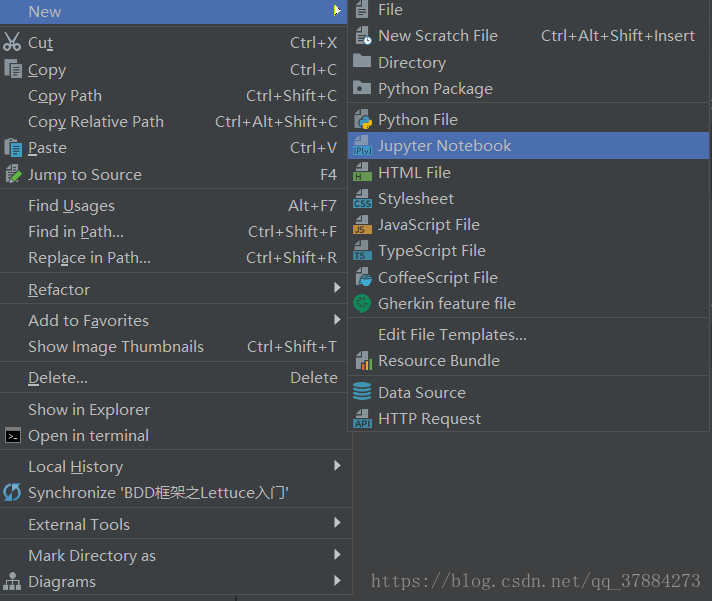Expand the Local History submenu arrow

(x=337, y=466)
